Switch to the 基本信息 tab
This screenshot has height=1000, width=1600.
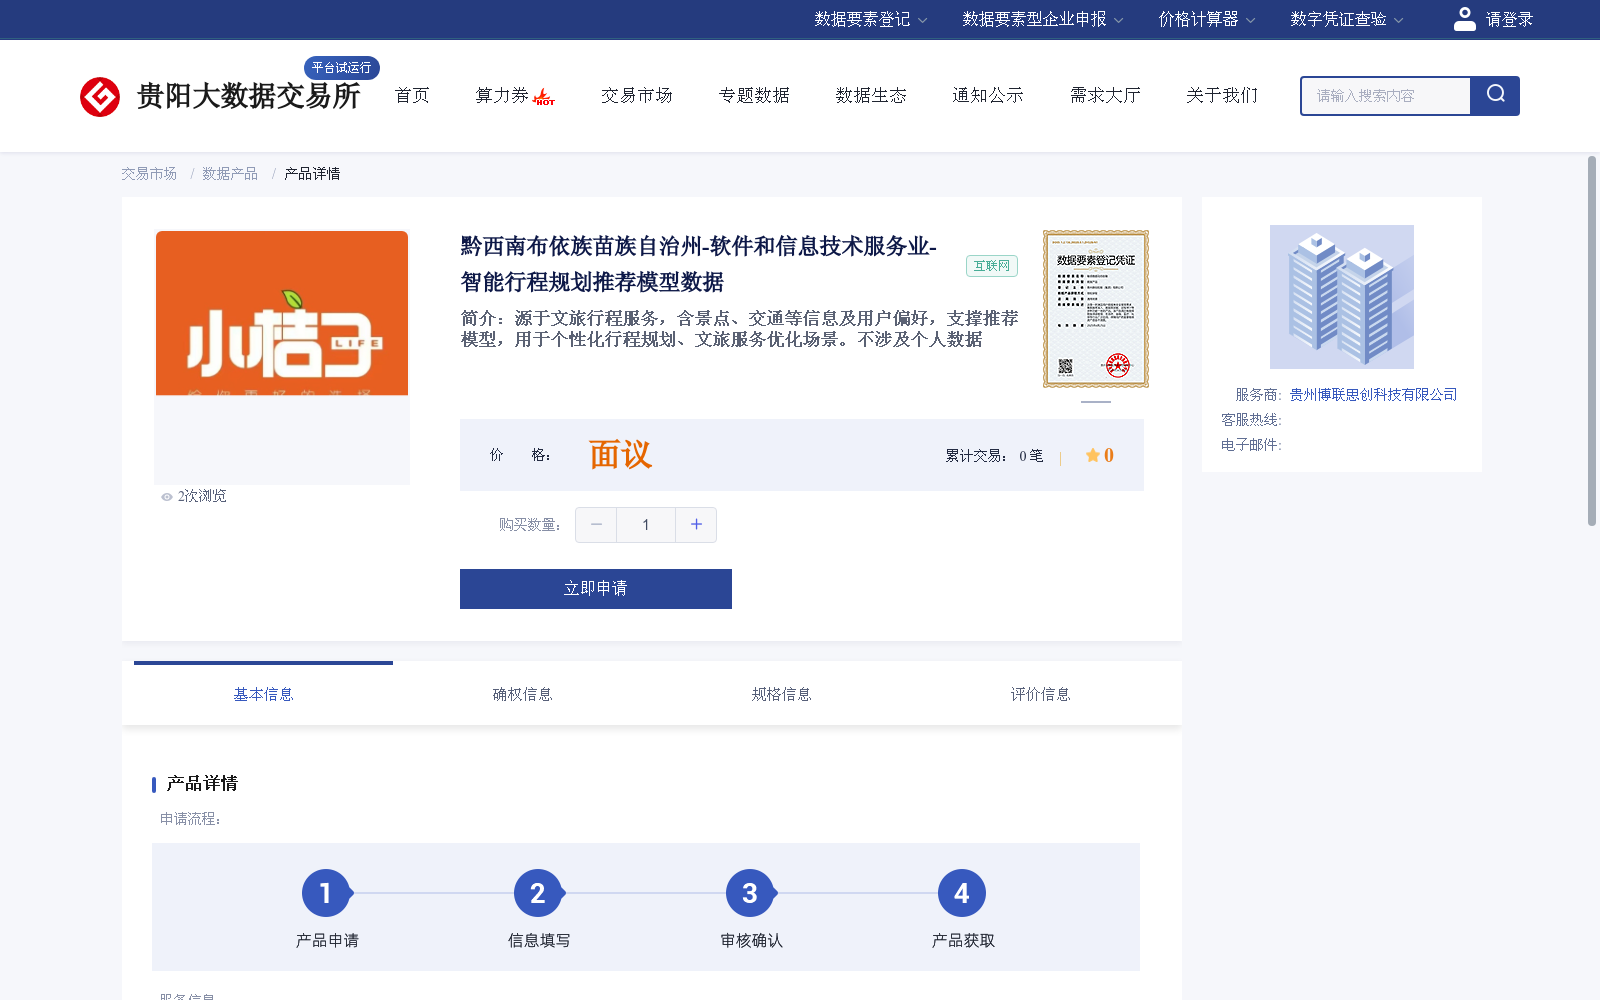pos(263,694)
